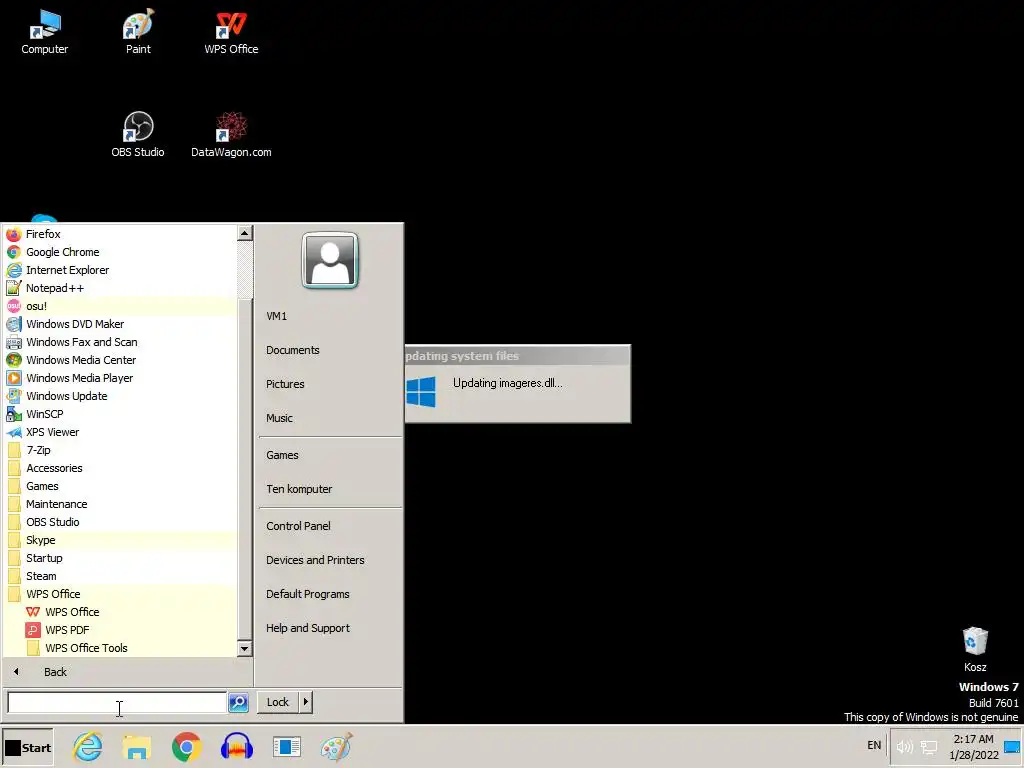Launch WPS Office under WPS Office folder
The width and height of the screenshot is (1024, 768).
coord(72,612)
